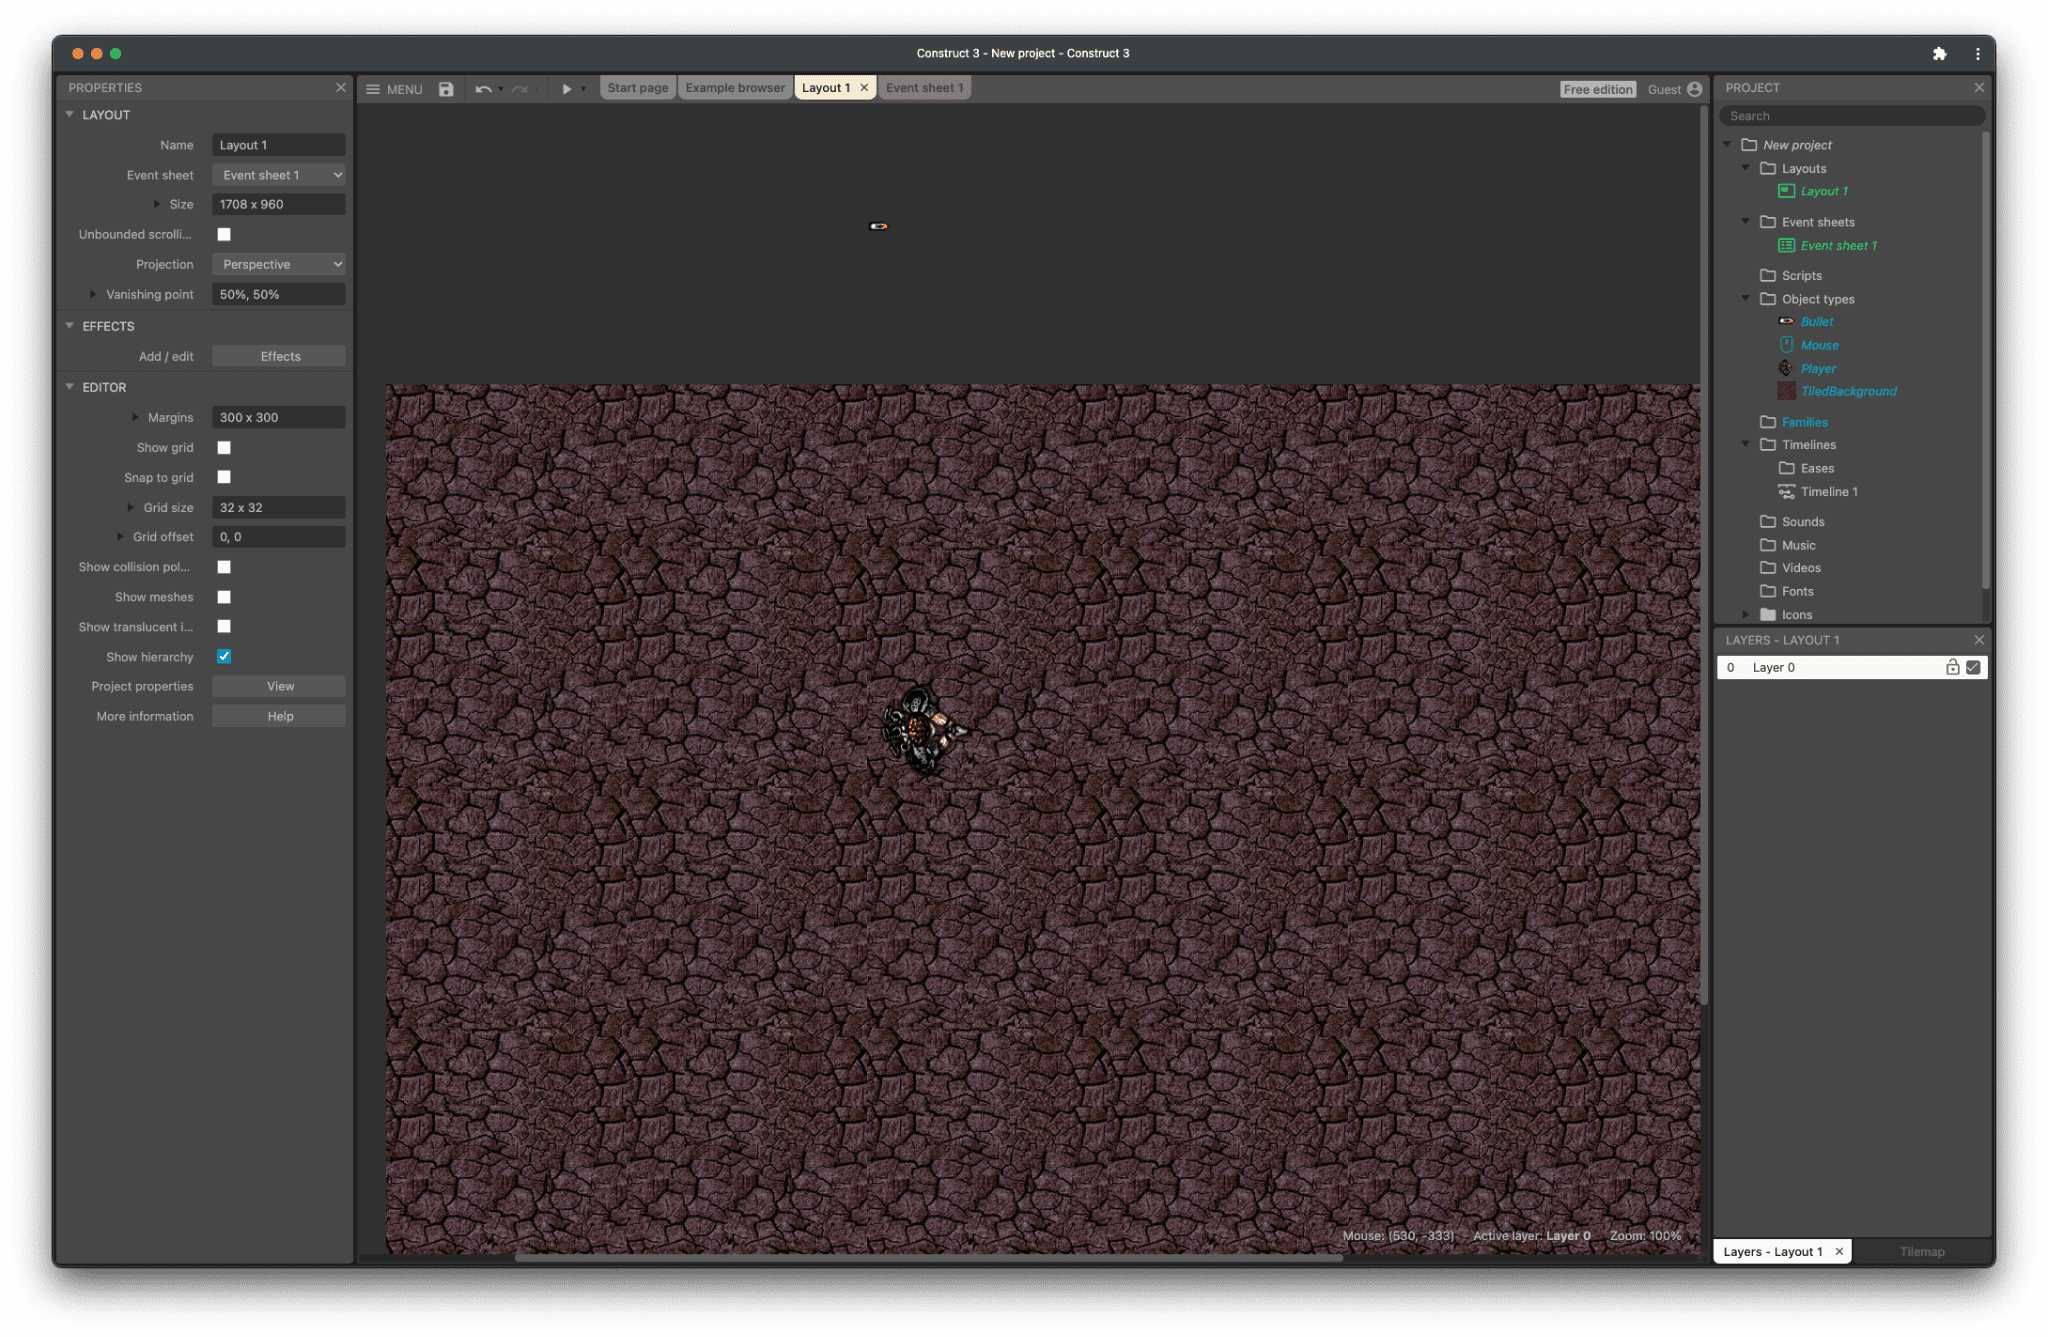Enable Snap to grid checkbox
This screenshot has height=1337, width=2048.
coord(224,478)
